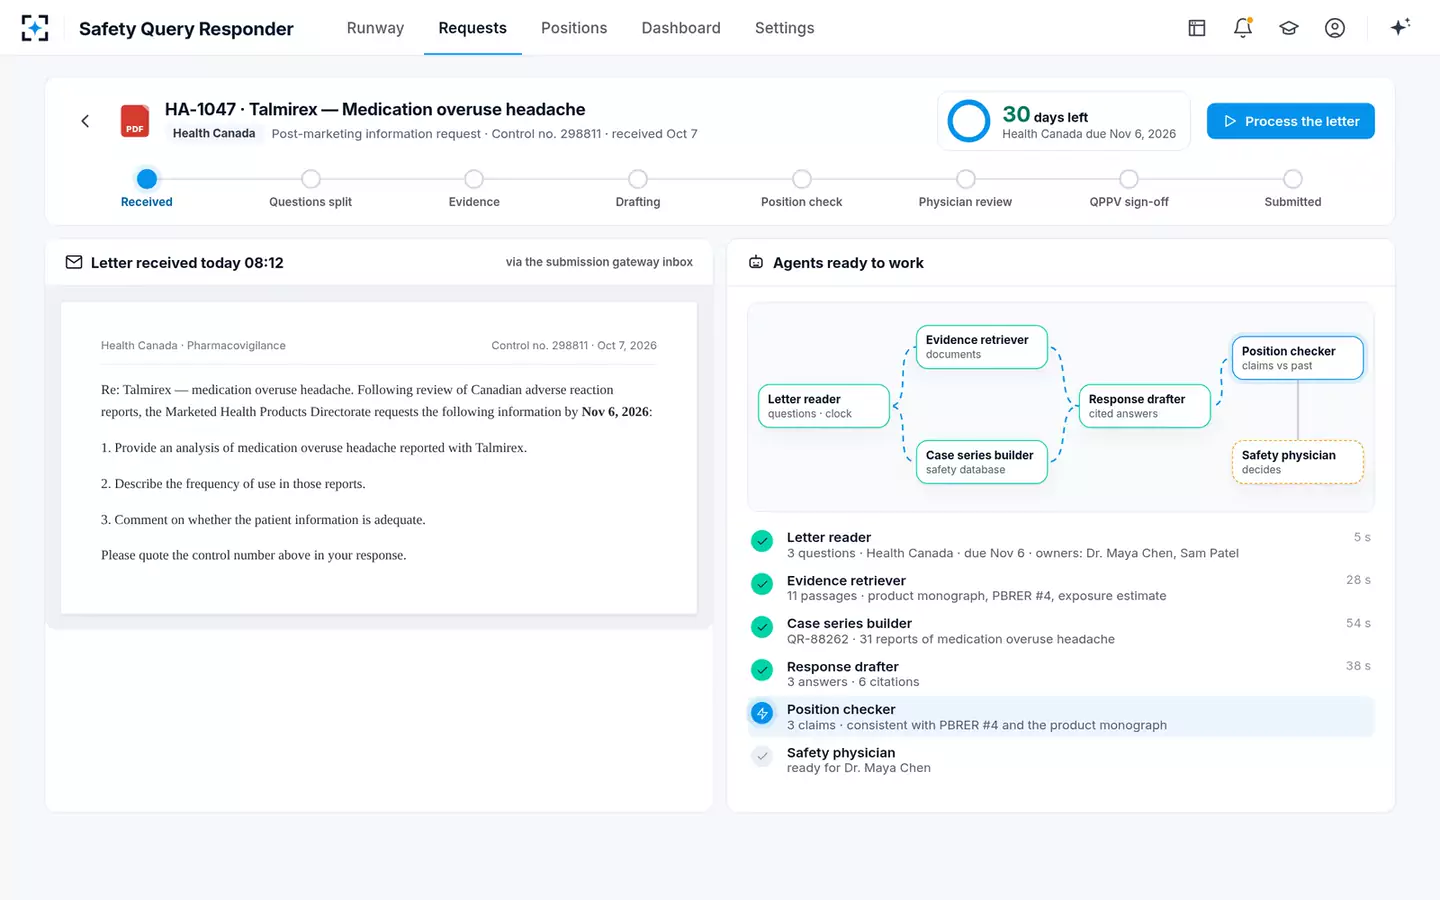Select the Evidence stage marker
This screenshot has height=900, width=1440.
474,179
